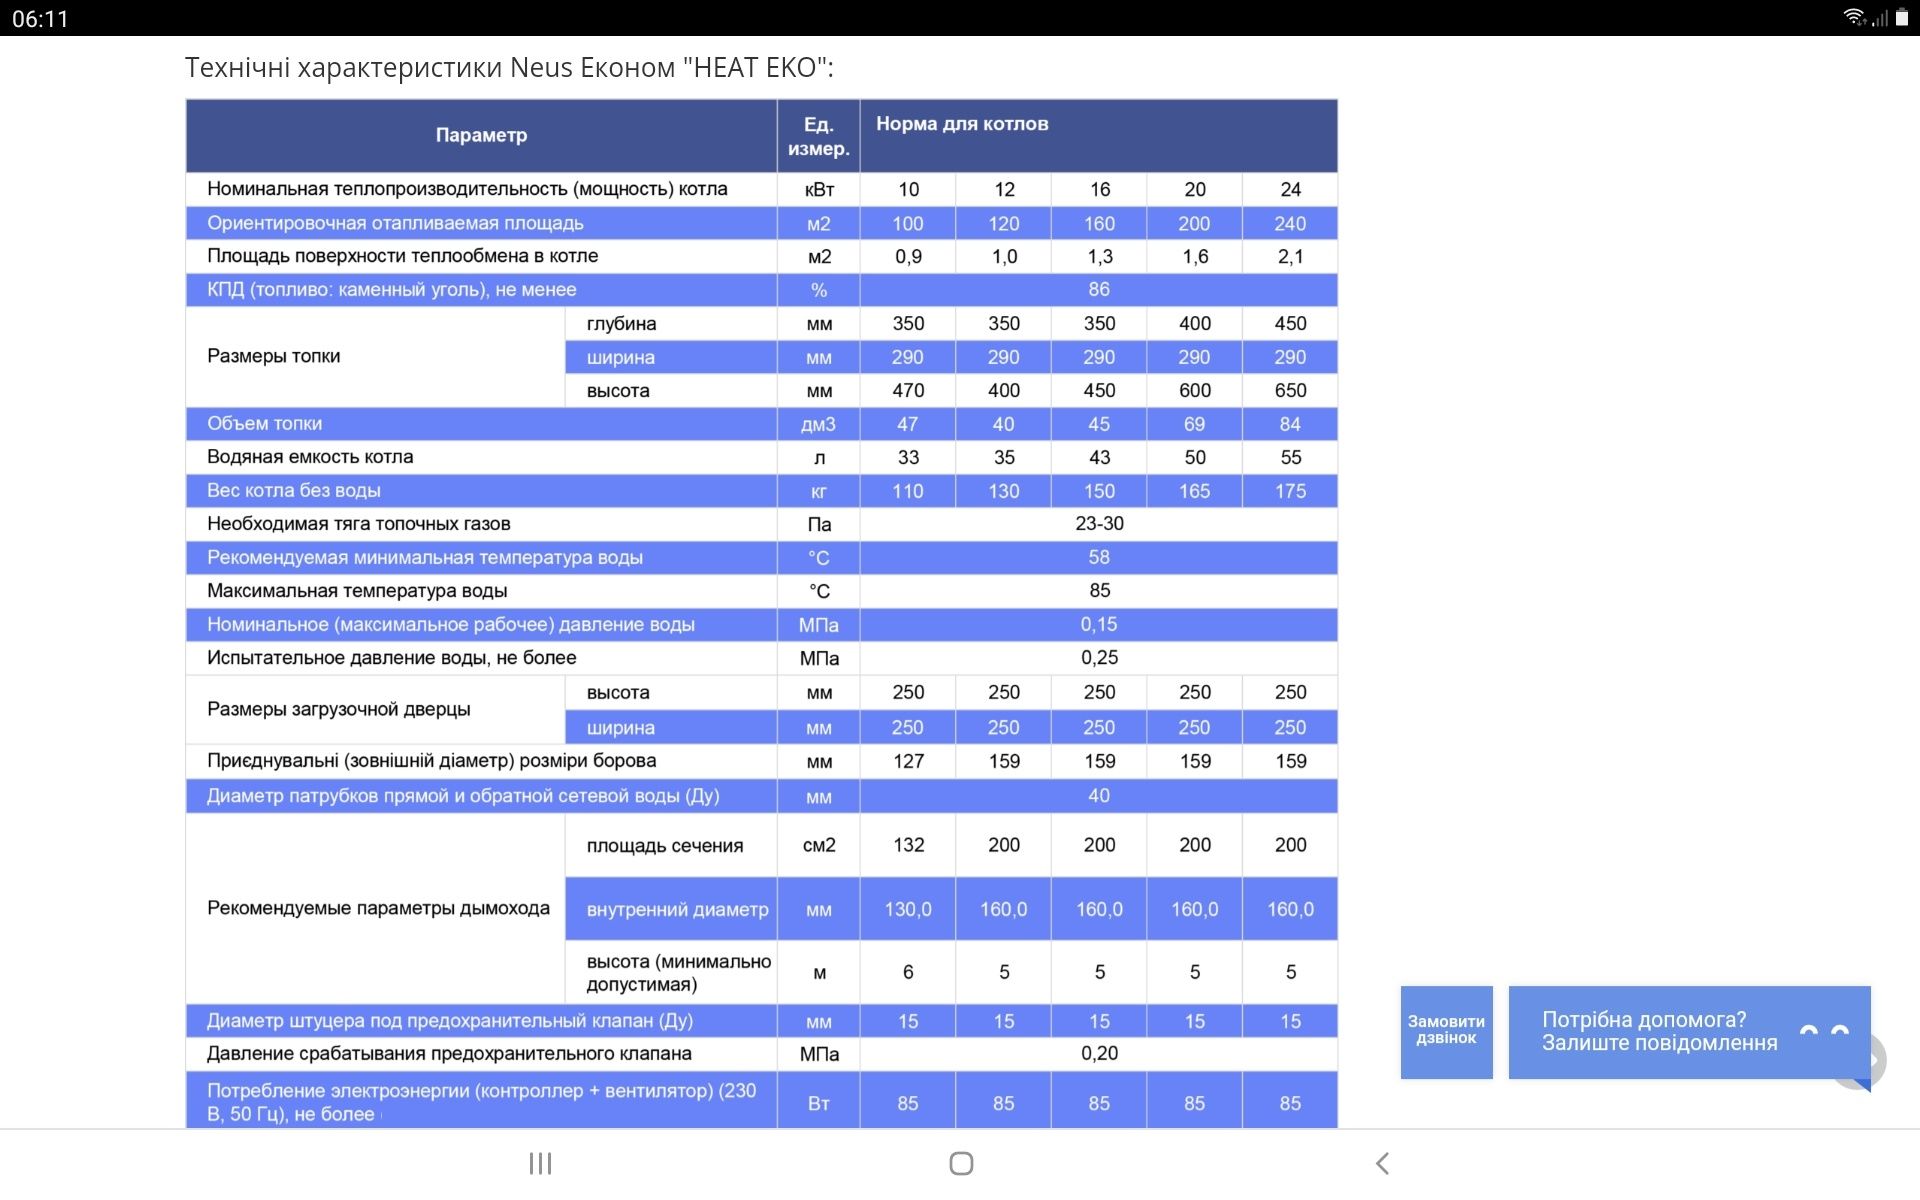1920x1200 pixels.
Task: Click the safety valve pressure value 0,20
Action: click(1099, 1054)
